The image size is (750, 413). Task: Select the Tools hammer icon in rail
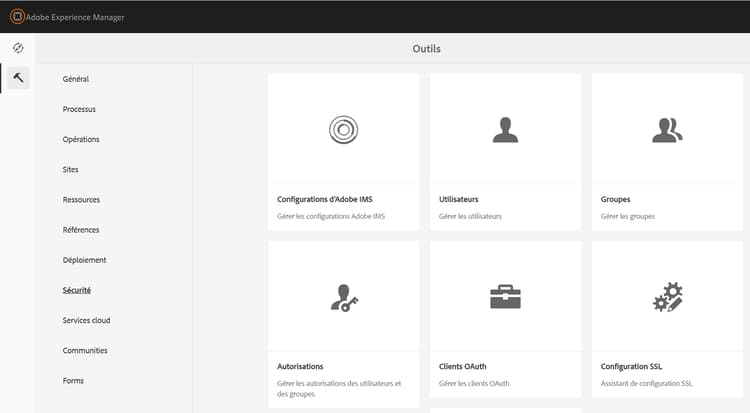pos(18,78)
